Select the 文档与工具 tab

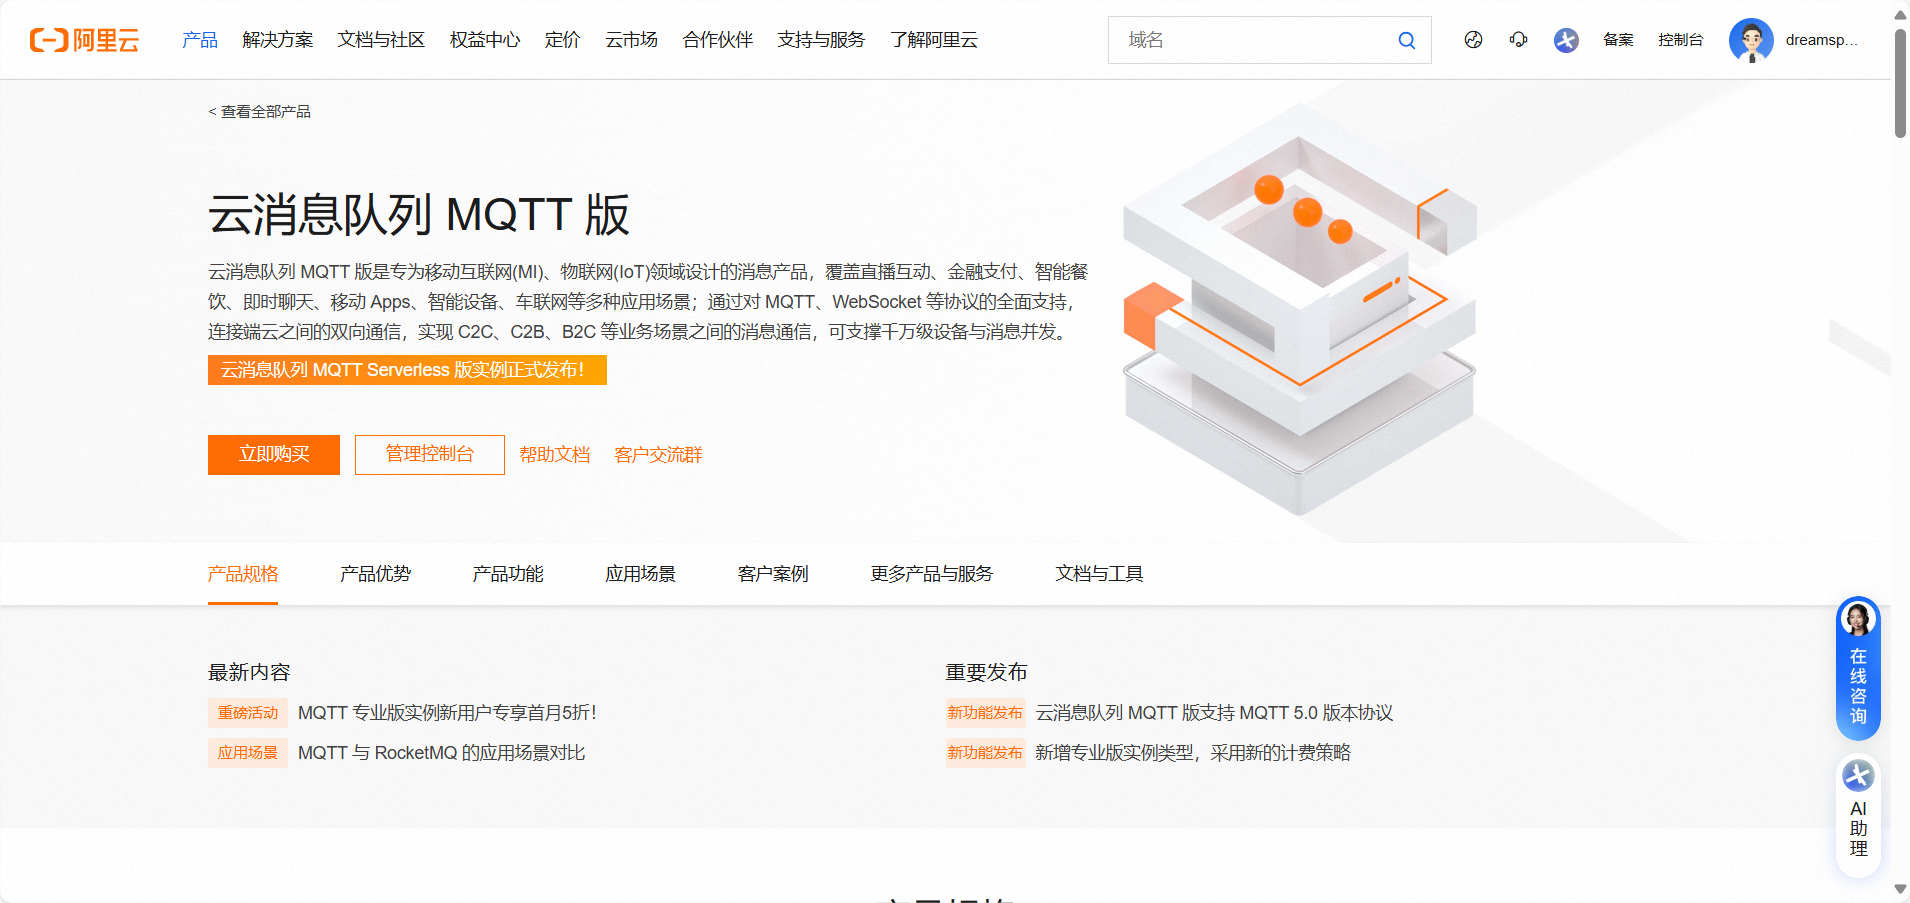point(1099,574)
